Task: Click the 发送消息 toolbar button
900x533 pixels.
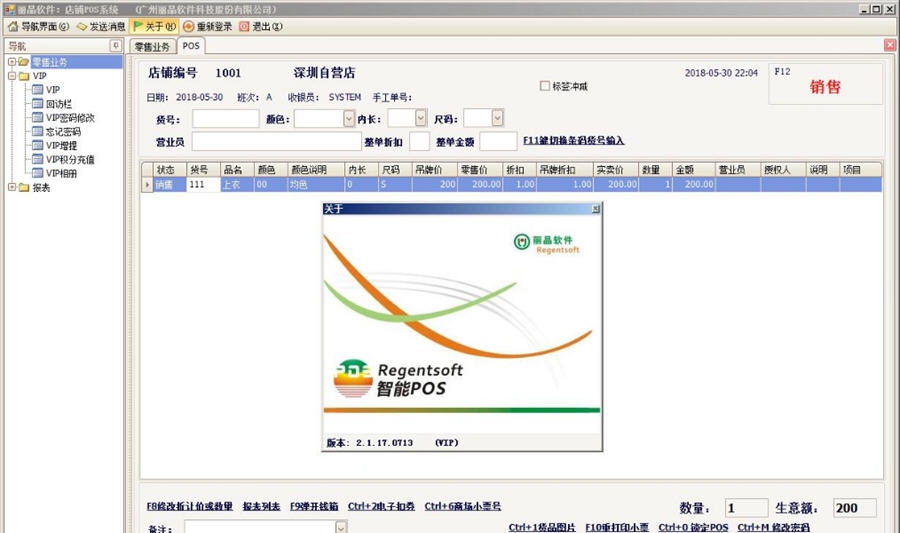Action: (x=101, y=26)
